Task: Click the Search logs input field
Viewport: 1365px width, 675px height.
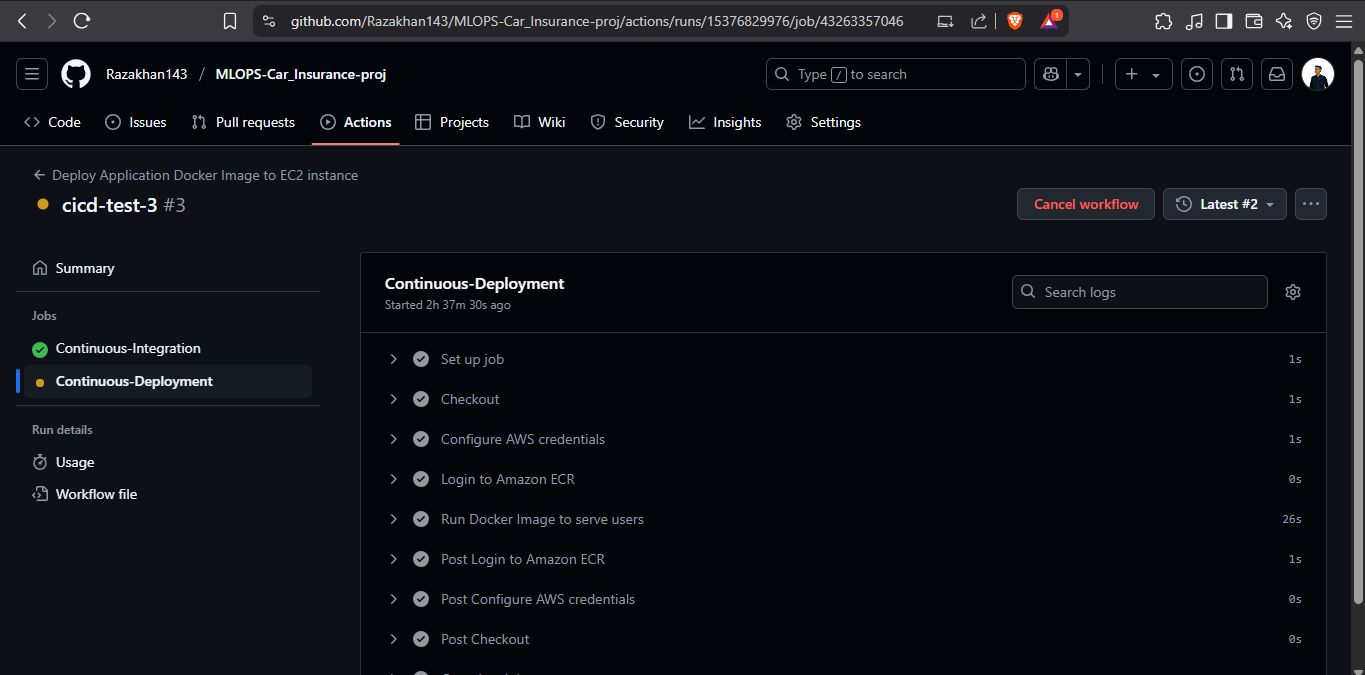Action: tap(1140, 292)
